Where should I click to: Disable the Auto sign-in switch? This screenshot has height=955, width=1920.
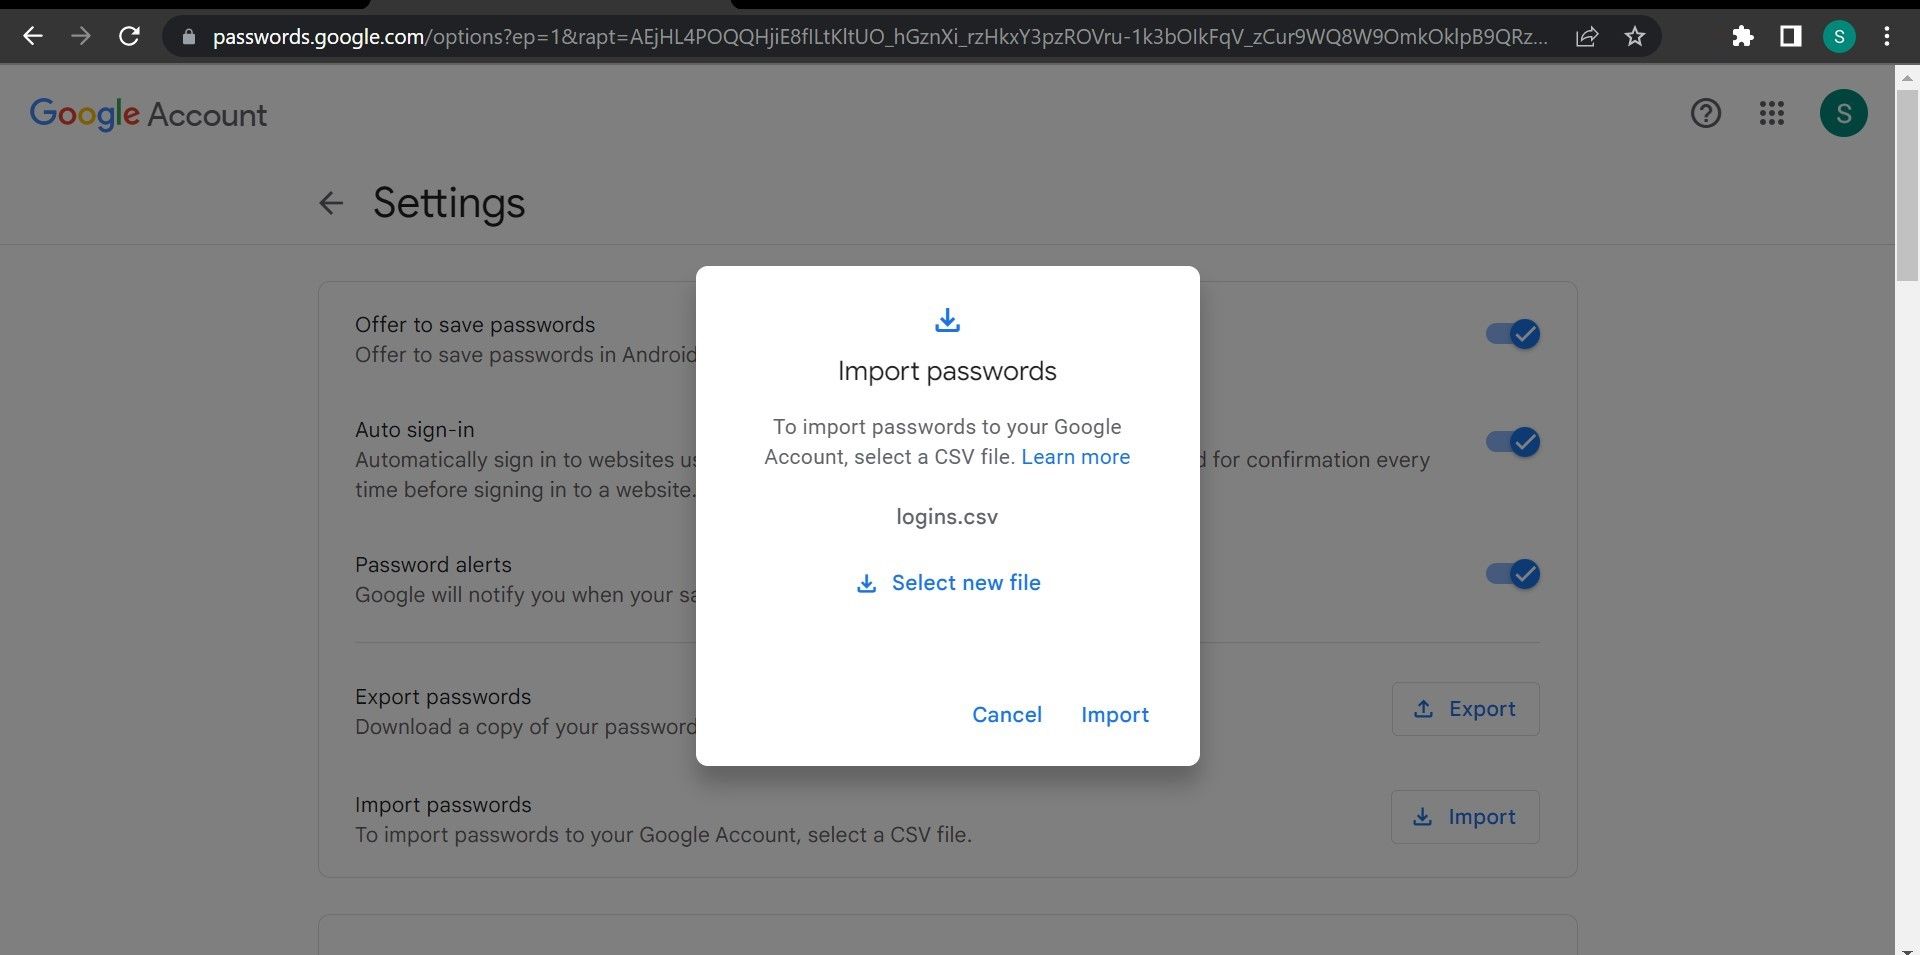(1513, 442)
